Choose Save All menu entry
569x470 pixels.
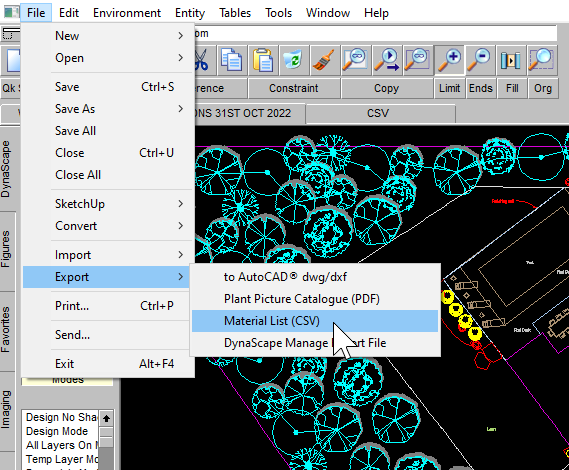click(108, 131)
